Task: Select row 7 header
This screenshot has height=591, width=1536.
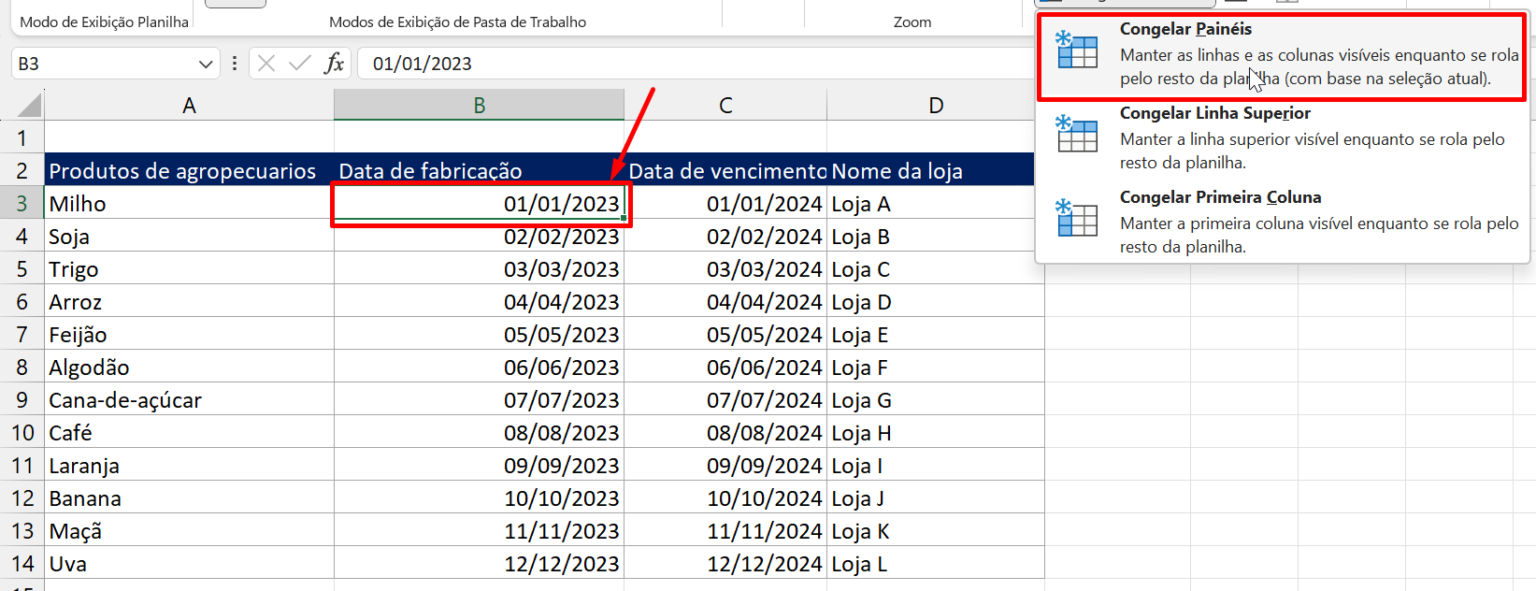Action: tap(24, 334)
